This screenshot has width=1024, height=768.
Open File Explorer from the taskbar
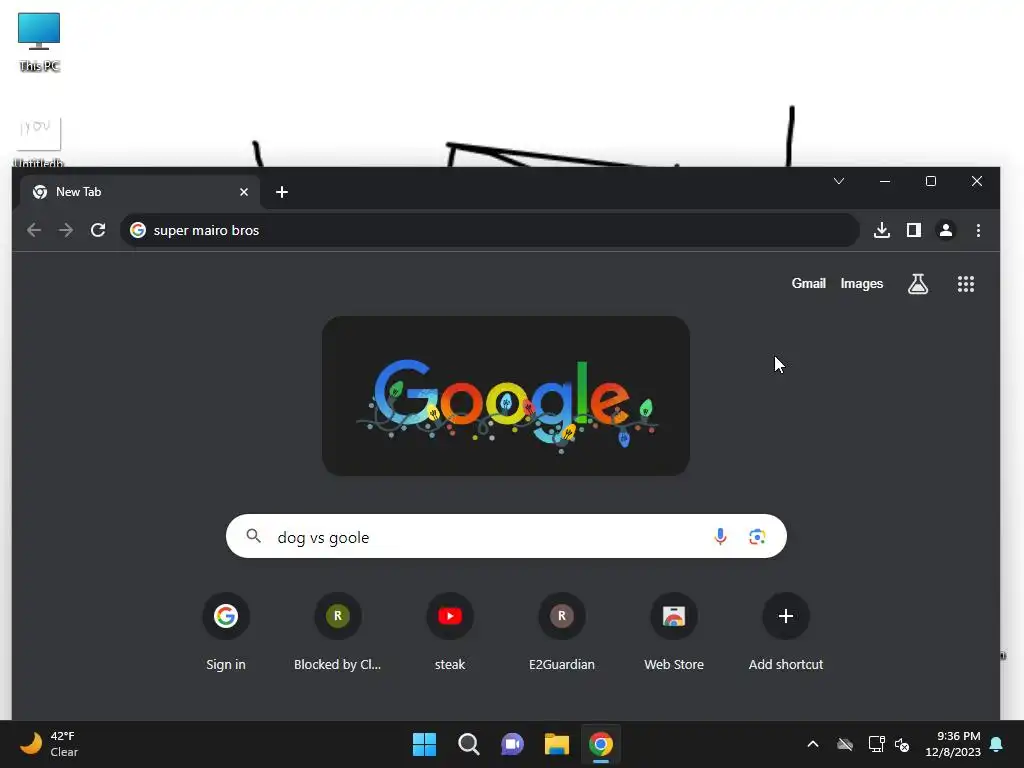click(557, 744)
